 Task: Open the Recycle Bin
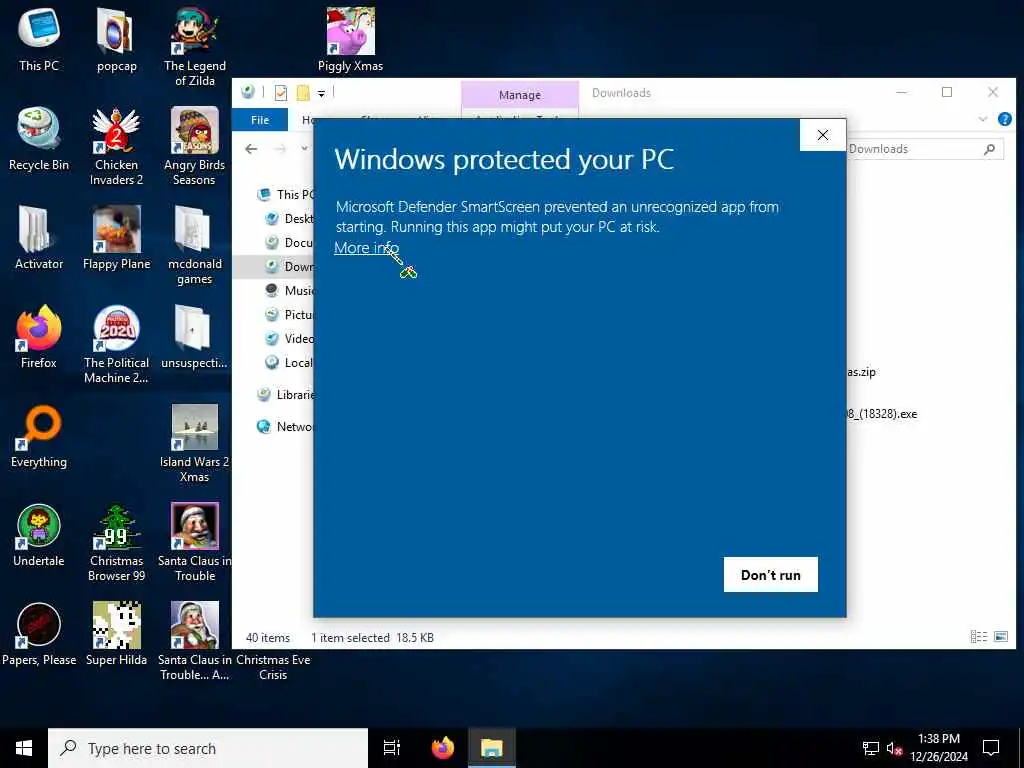(39, 139)
